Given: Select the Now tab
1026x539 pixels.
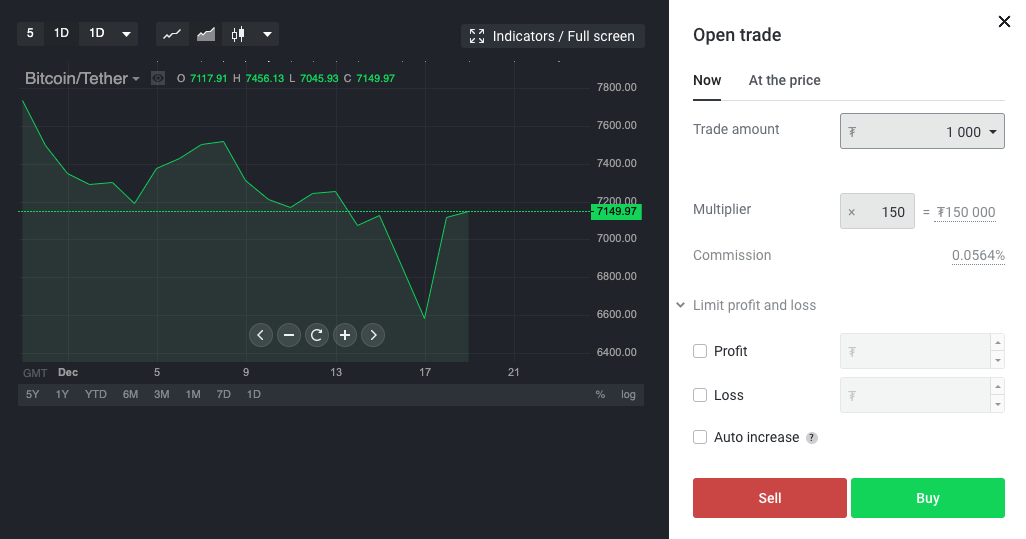Looking at the screenshot, I should click(707, 80).
